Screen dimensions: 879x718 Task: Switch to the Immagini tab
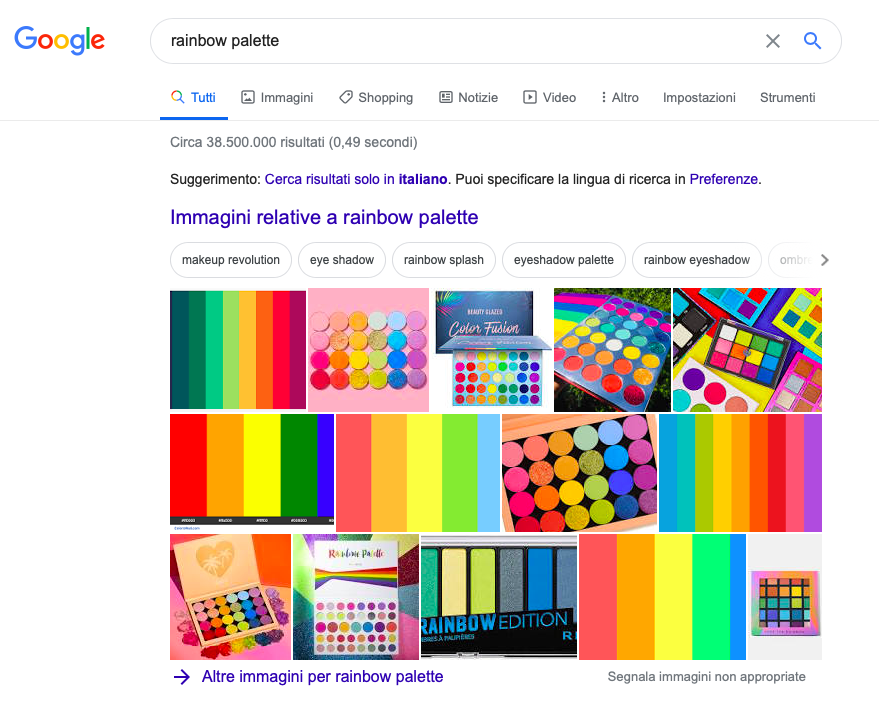(x=277, y=97)
